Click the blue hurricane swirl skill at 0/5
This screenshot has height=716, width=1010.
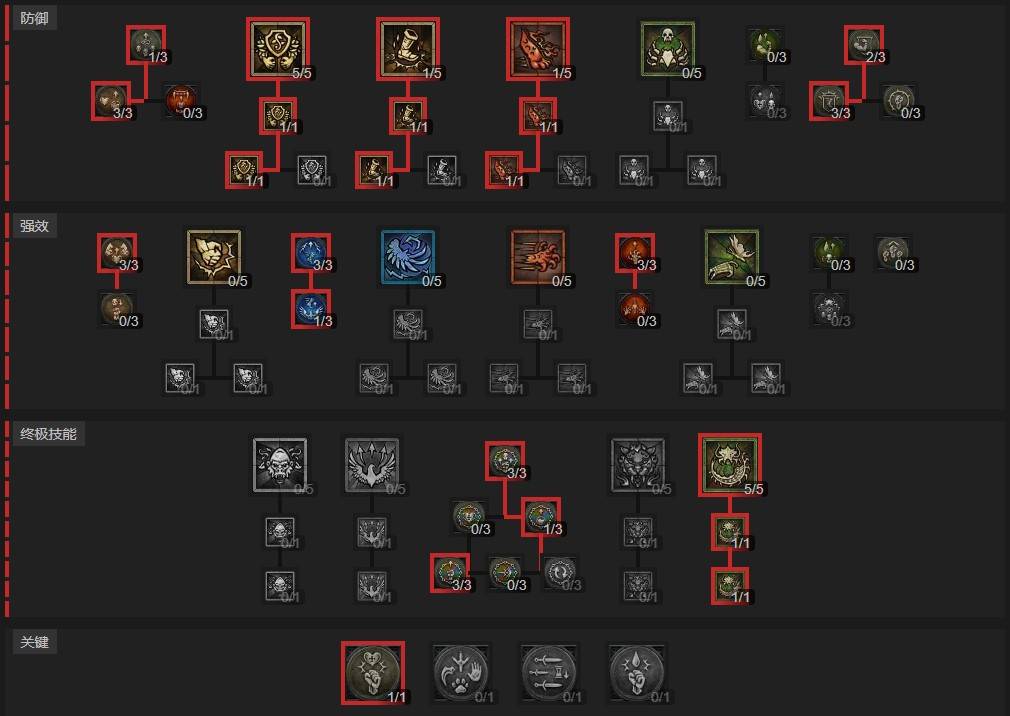(408, 257)
